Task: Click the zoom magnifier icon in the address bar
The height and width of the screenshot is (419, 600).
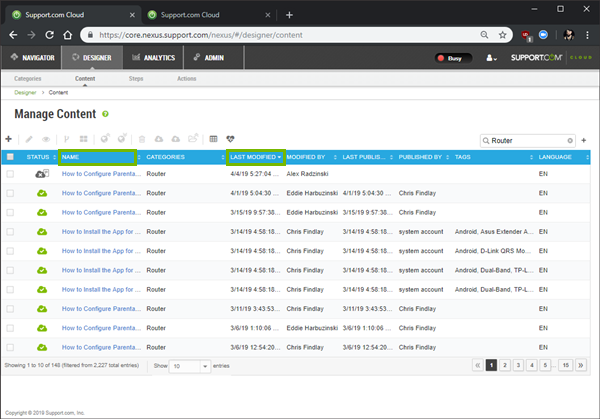Action: tap(484, 35)
